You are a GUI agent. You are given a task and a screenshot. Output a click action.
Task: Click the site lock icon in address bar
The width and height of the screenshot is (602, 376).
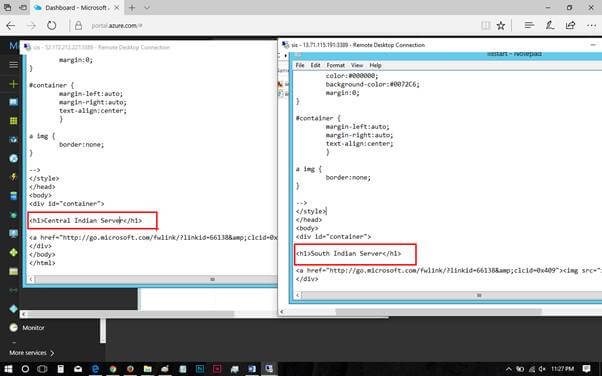78,26
